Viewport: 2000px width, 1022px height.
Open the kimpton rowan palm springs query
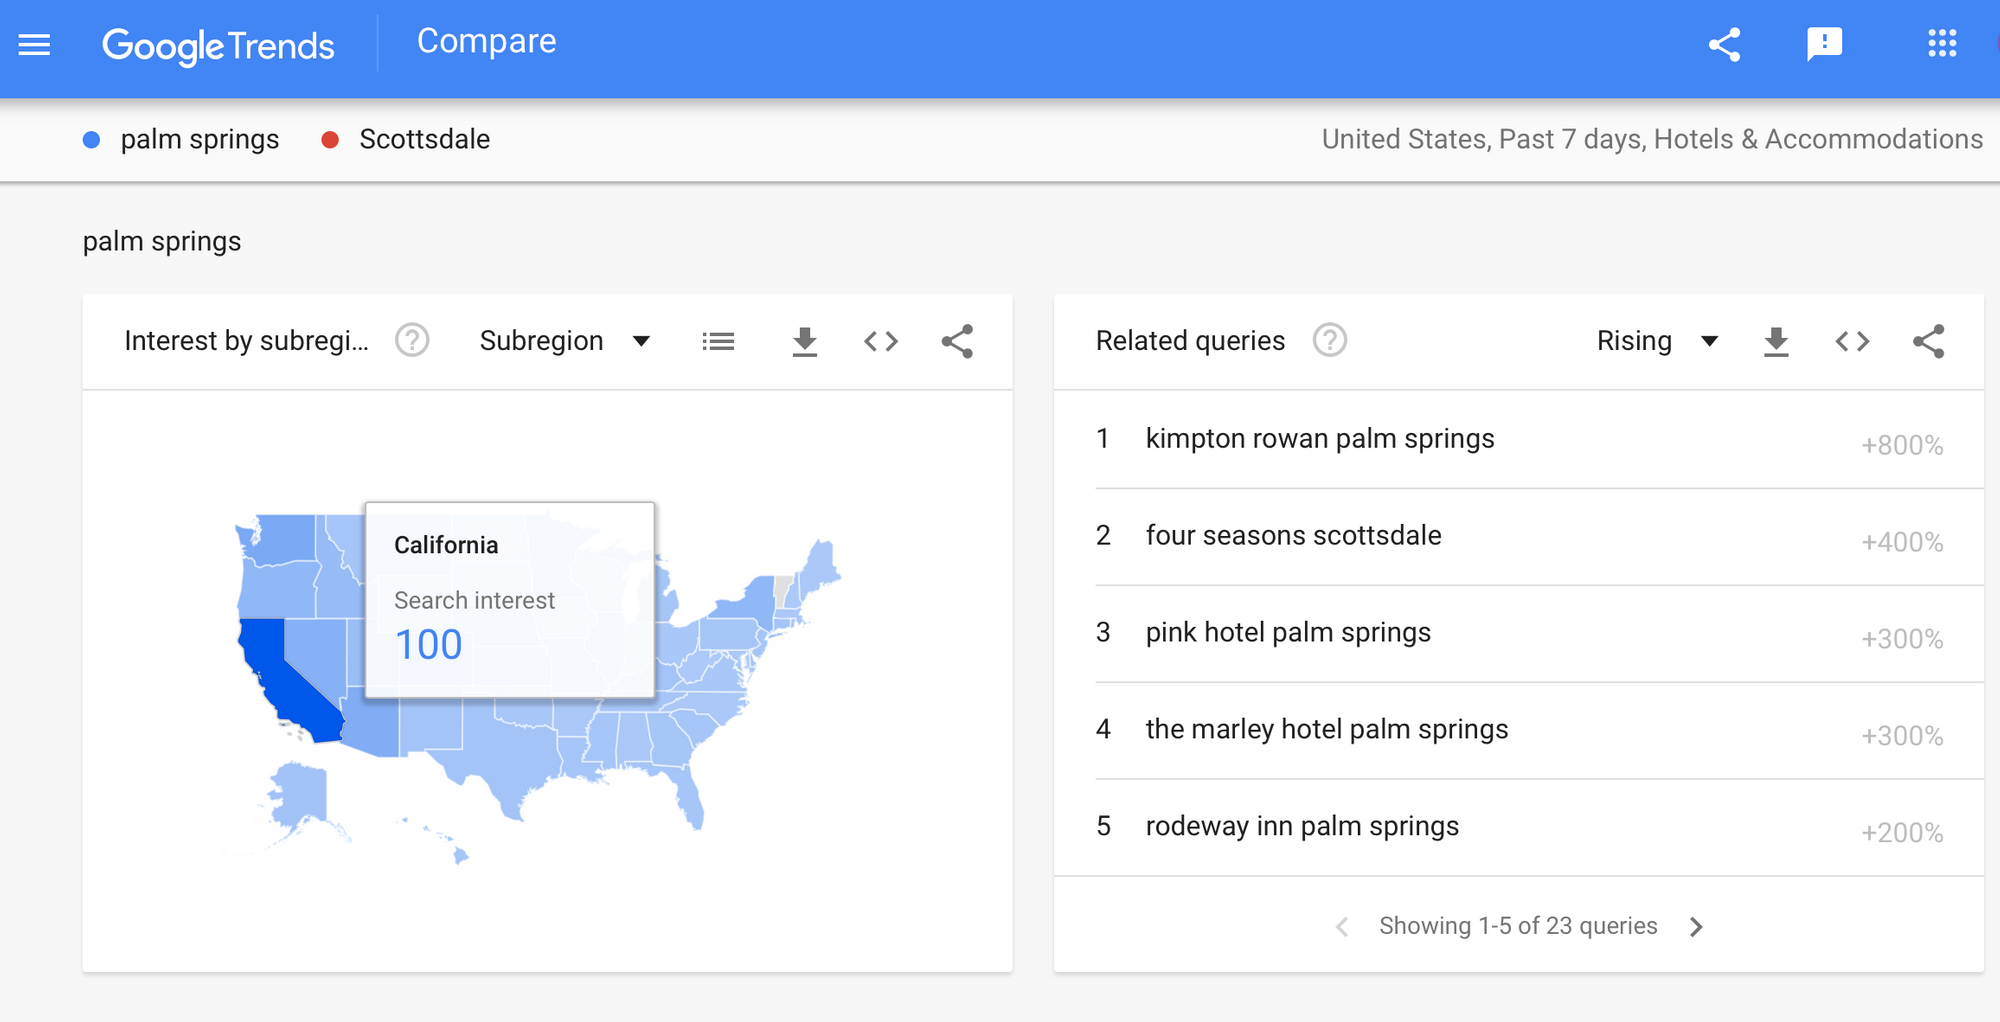tap(1319, 439)
